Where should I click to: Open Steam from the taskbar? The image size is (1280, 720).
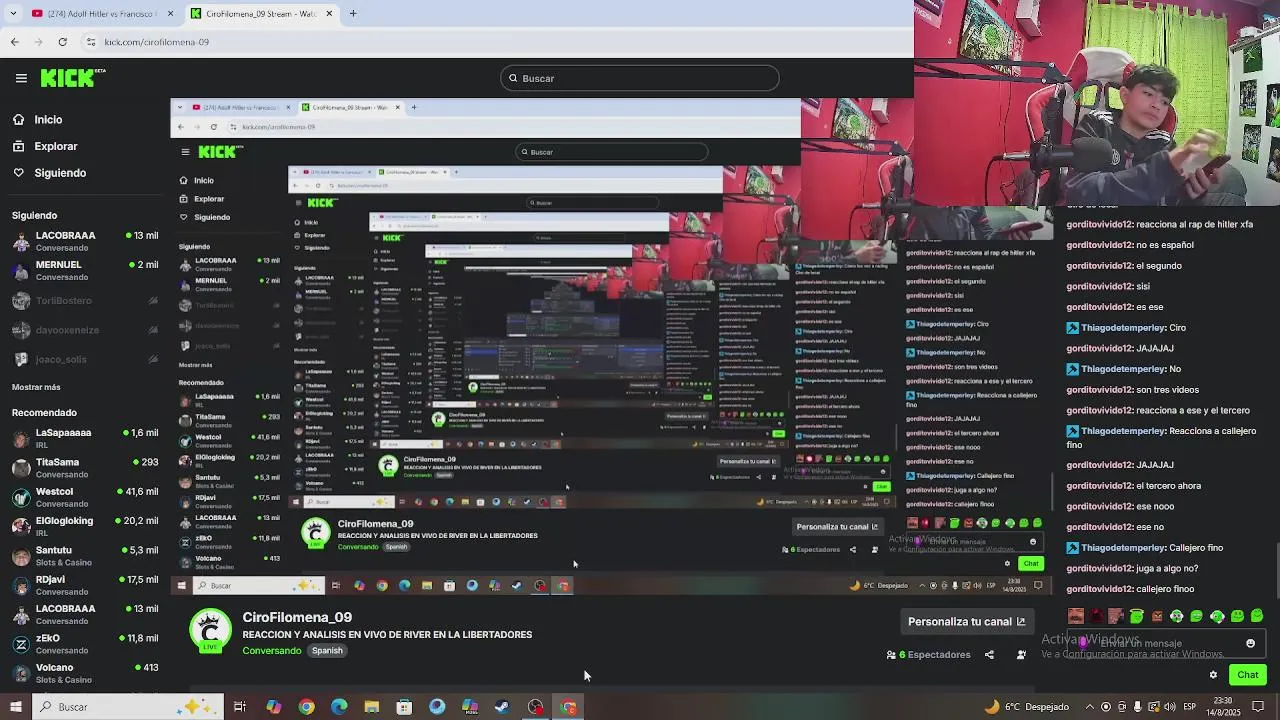pyautogui.click(x=502, y=707)
